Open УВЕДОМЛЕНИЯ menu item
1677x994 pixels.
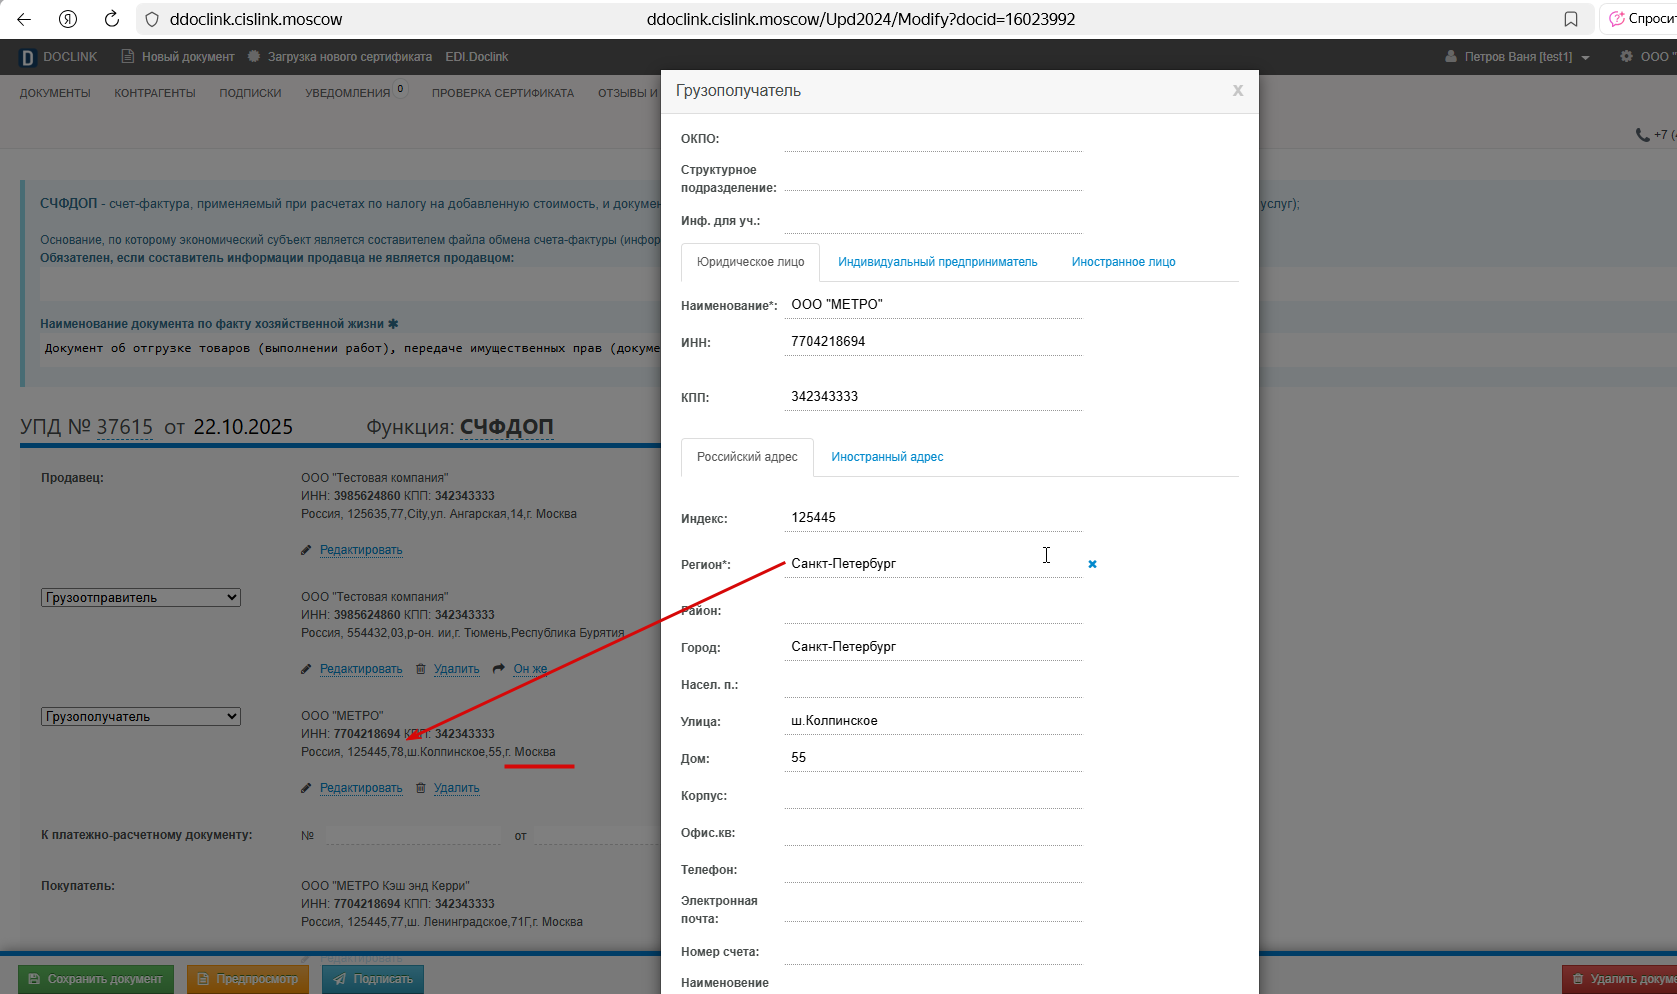point(348,93)
